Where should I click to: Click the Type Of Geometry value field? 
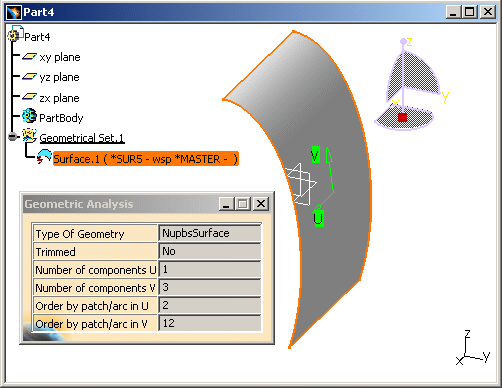coord(210,233)
